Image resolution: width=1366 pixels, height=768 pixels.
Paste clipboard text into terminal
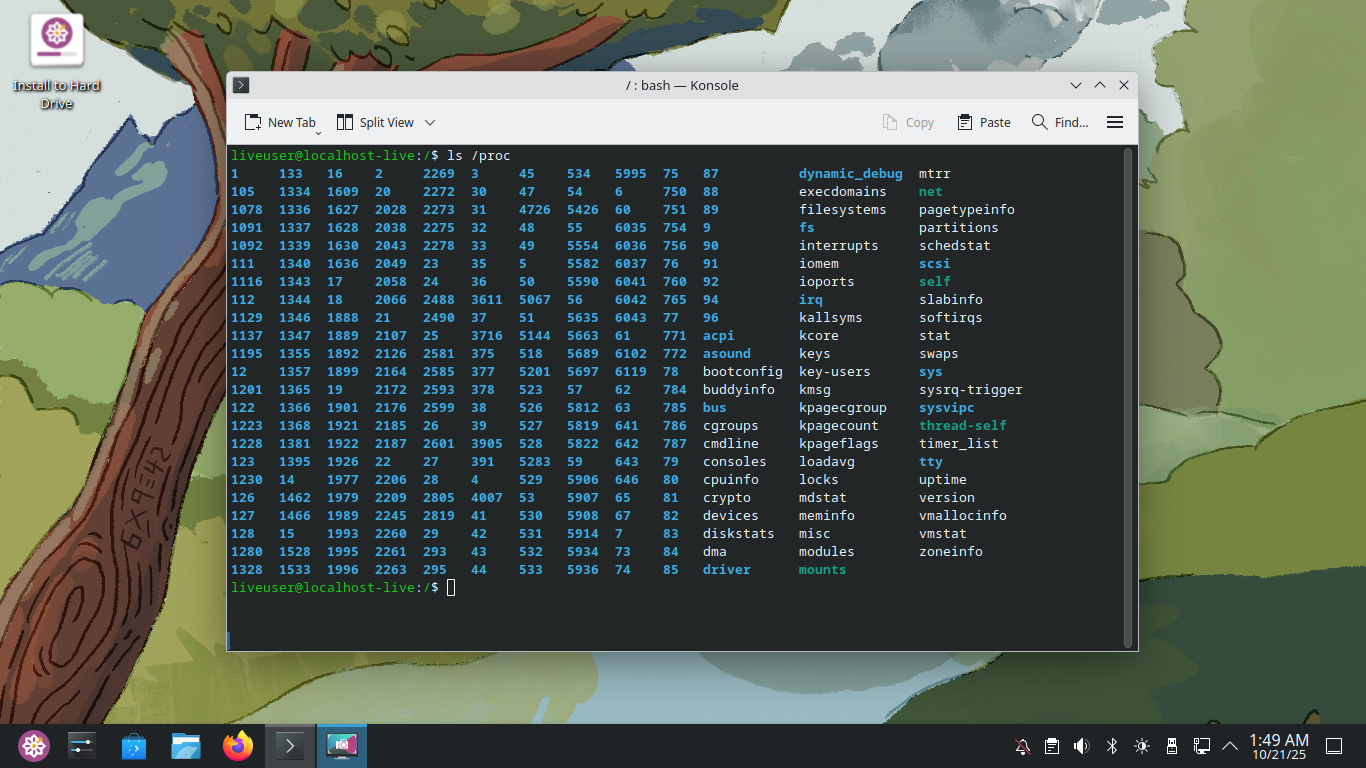[x=984, y=122]
